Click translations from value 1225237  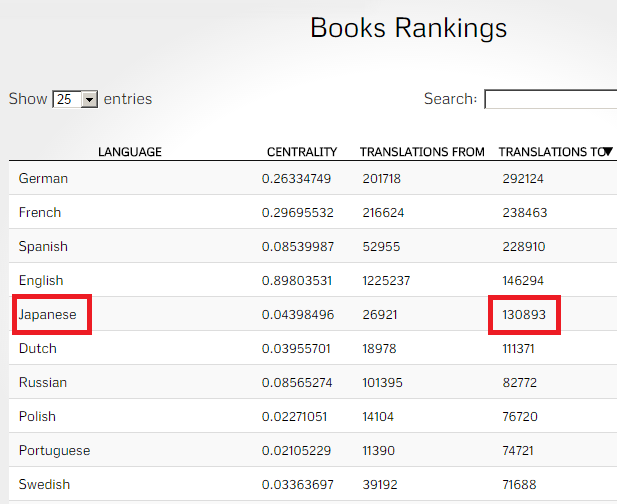pos(386,281)
